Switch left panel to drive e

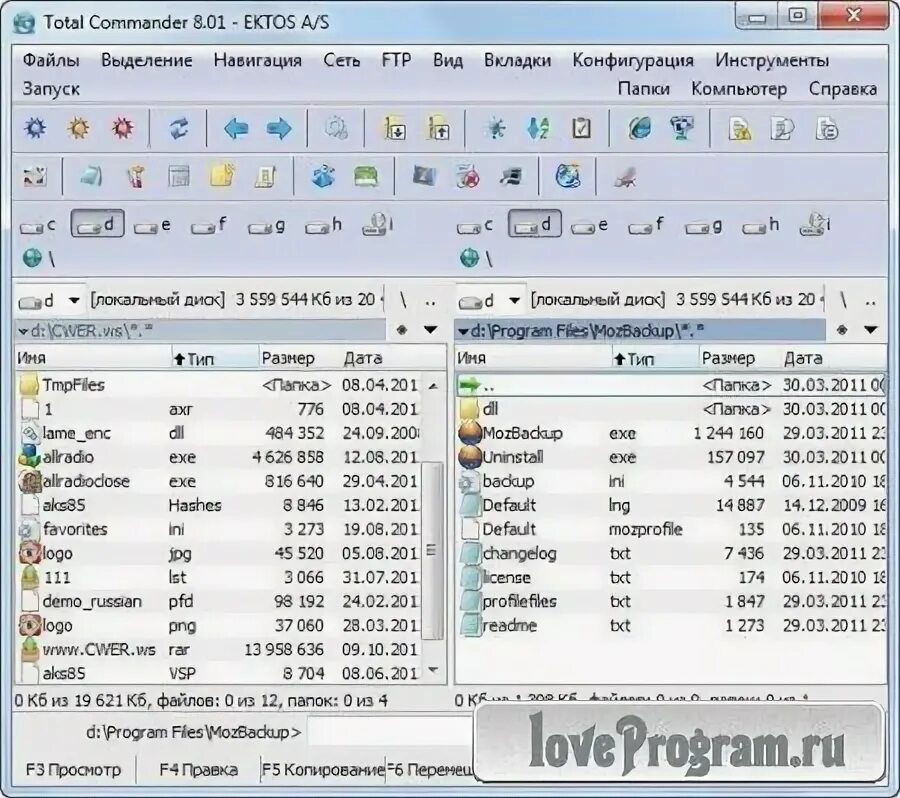pos(153,226)
